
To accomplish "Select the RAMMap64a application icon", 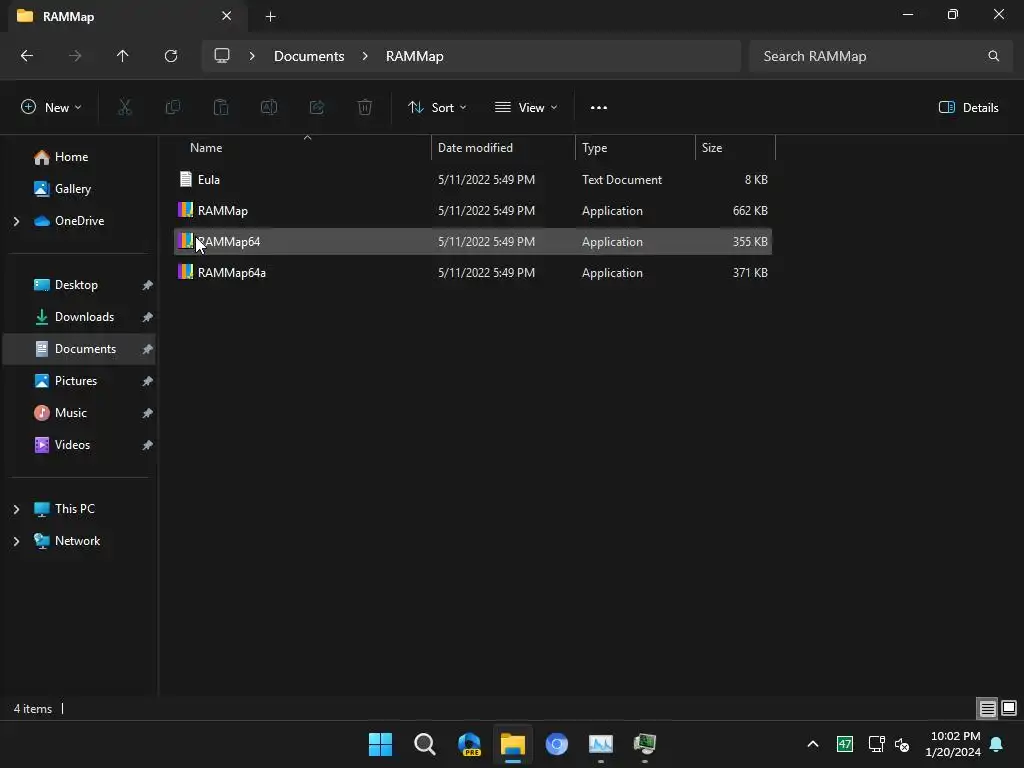I will coord(185,272).
